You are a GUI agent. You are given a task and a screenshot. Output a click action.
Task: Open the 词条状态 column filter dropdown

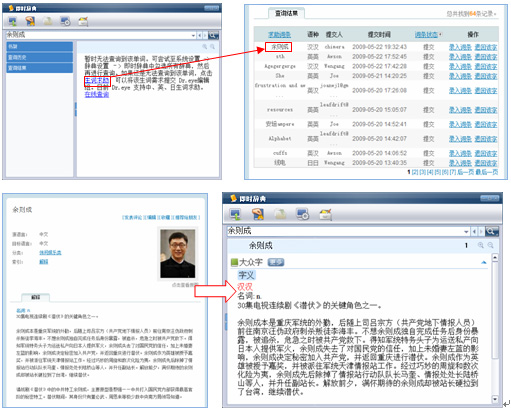[441, 34]
